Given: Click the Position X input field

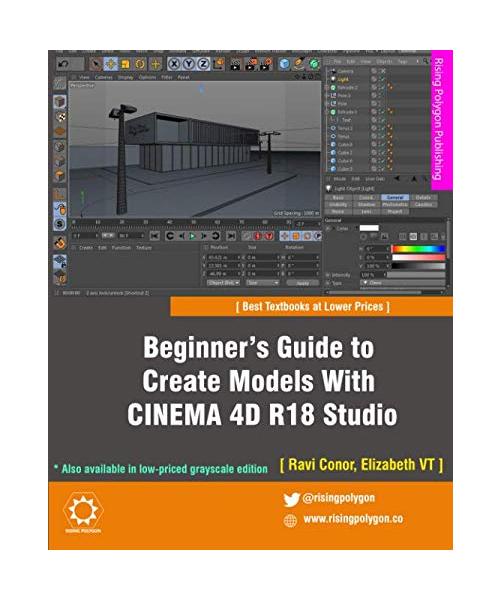Looking at the screenshot, I should [223, 258].
